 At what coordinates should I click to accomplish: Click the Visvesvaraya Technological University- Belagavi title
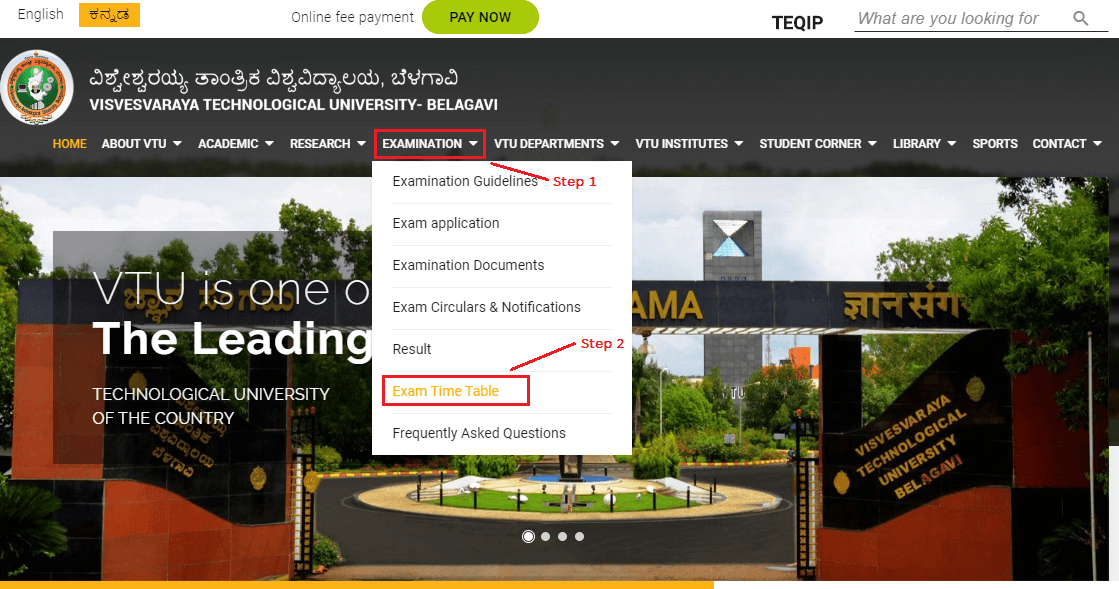tap(293, 105)
